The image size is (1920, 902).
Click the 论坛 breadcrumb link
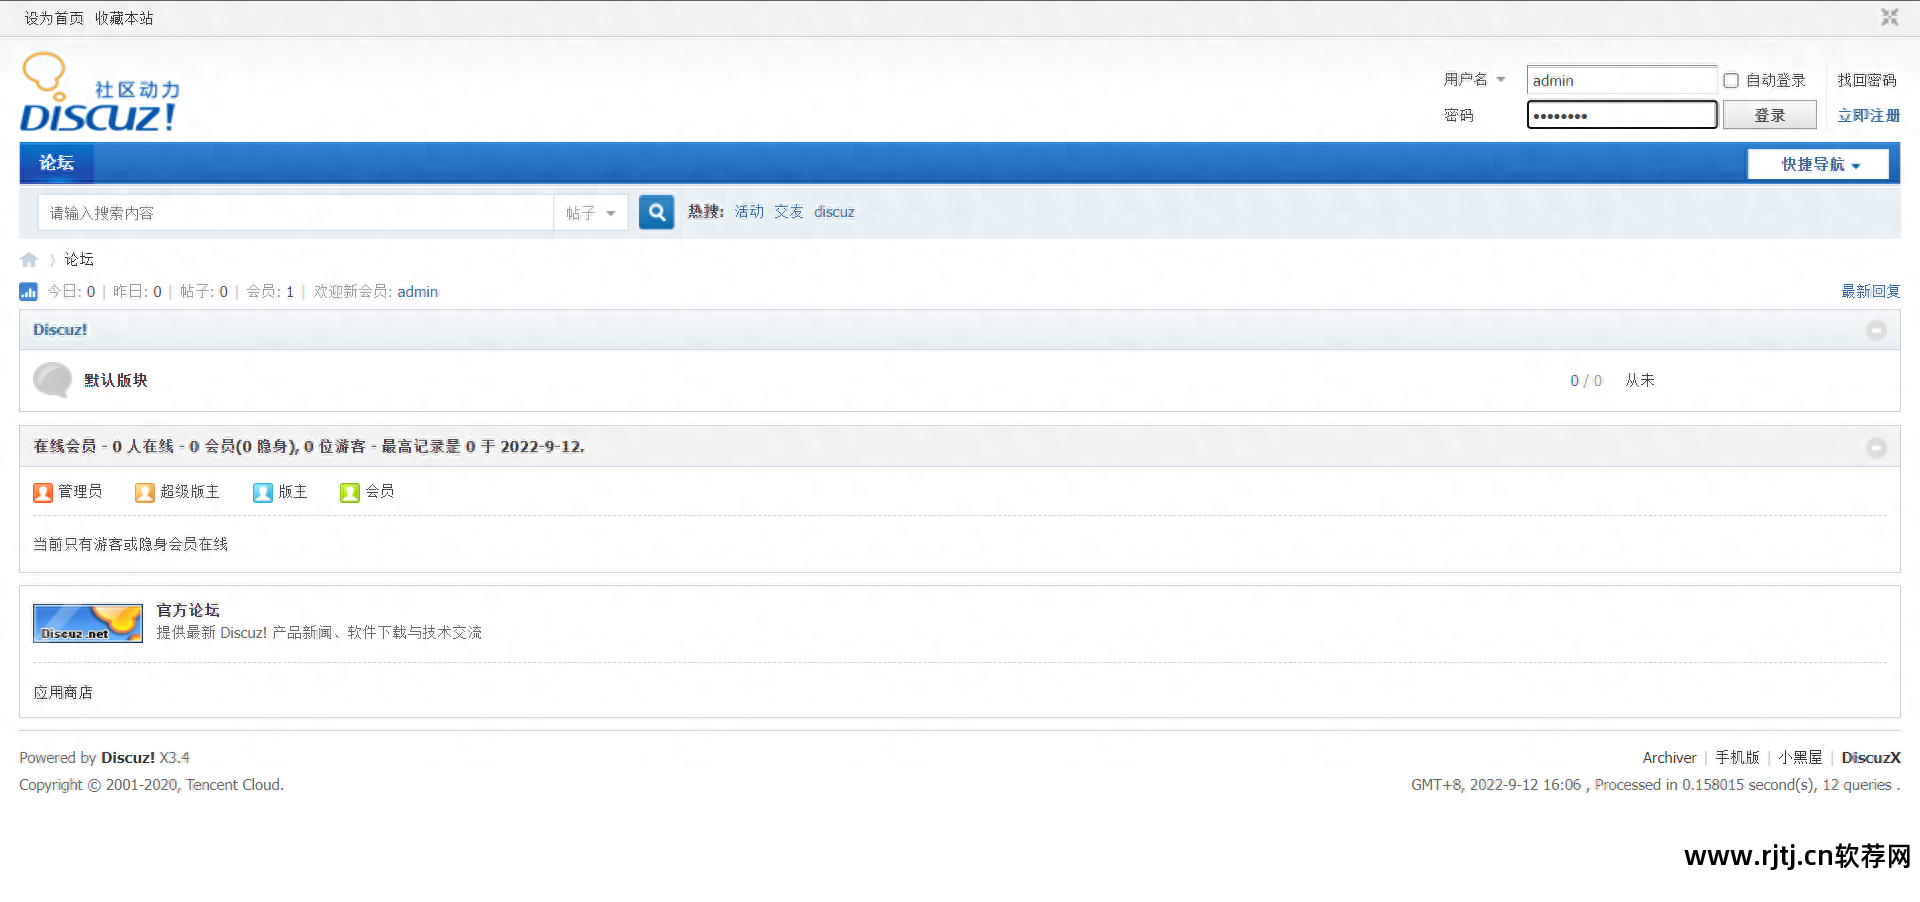[79, 259]
